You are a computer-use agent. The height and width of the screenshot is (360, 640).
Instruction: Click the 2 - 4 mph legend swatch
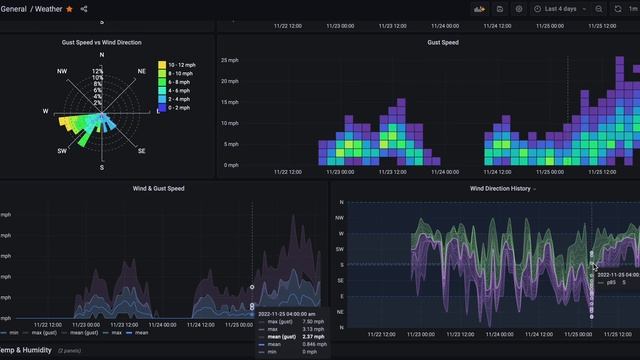(x=162, y=99)
